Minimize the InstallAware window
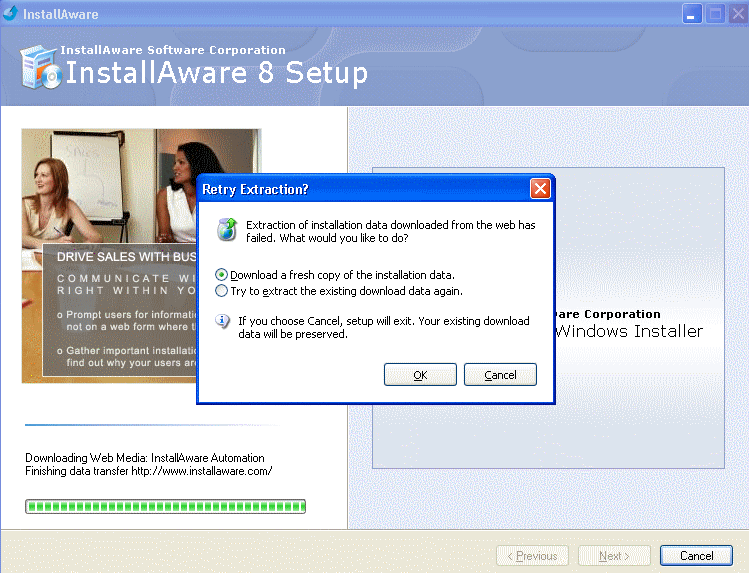The image size is (749, 573). [x=692, y=14]
